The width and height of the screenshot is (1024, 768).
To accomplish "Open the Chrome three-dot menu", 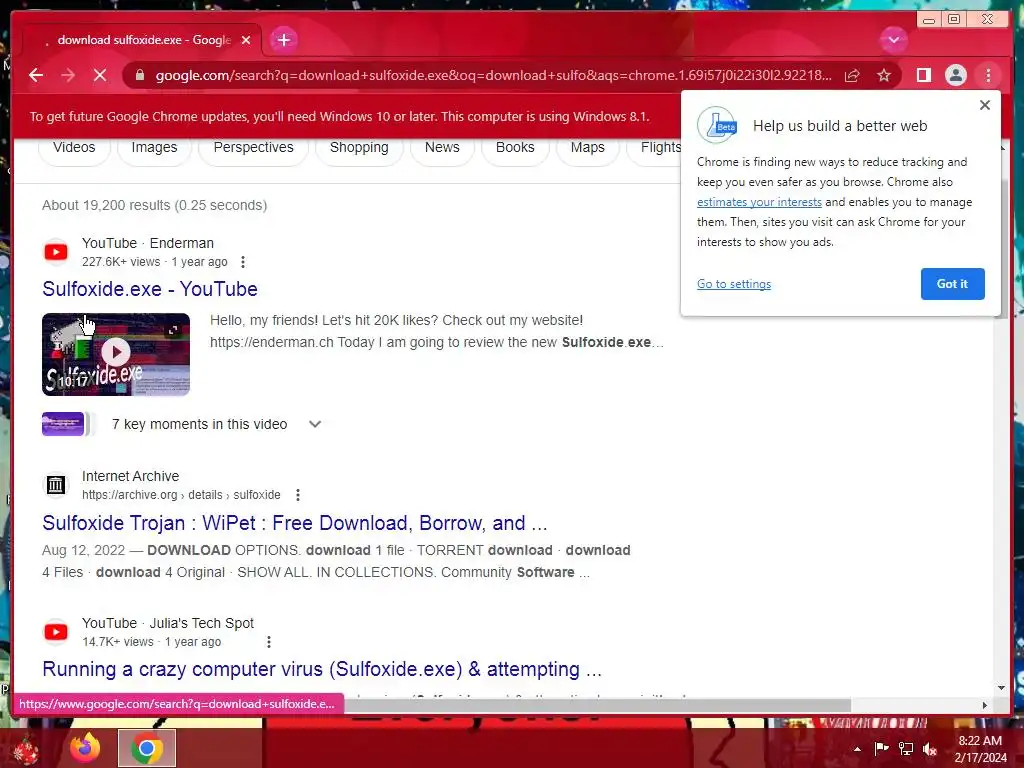I will (x=988, y=75).
